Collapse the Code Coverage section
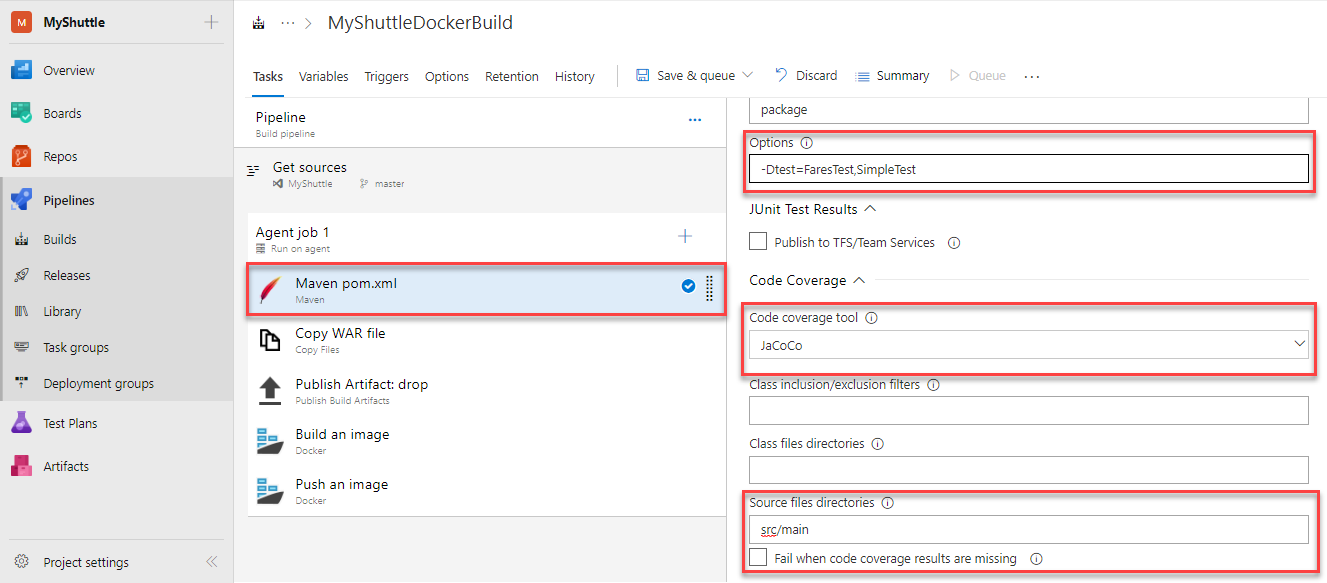The image size is (1327, 583). 858,280
